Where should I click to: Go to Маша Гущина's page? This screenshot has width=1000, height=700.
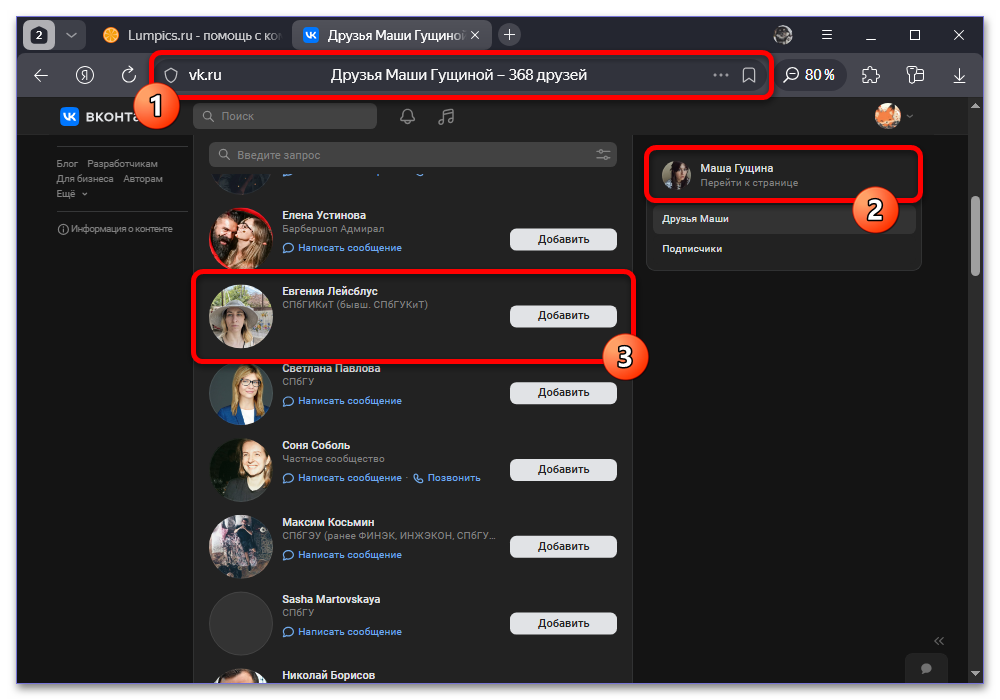point(784,175)
